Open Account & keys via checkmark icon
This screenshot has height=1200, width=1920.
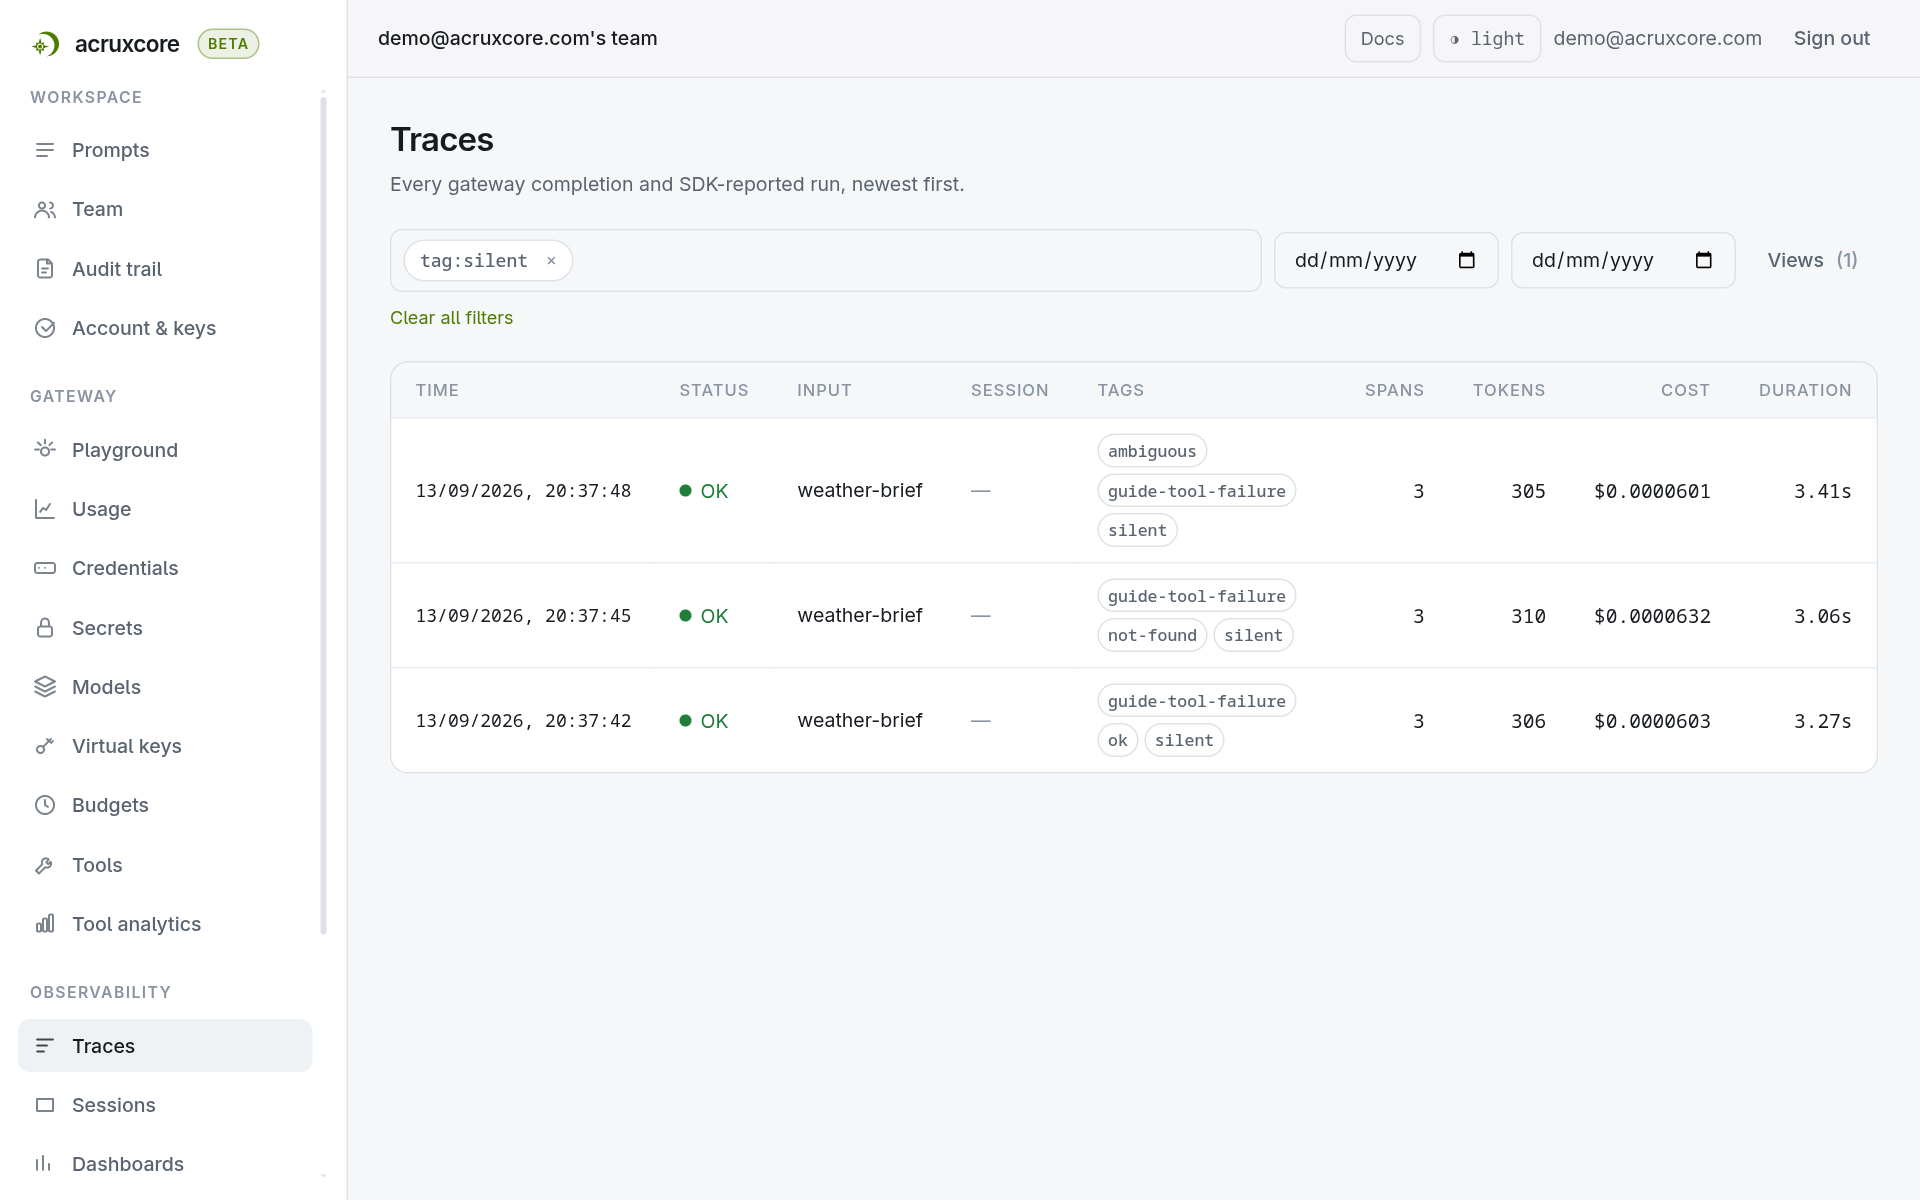45,328
